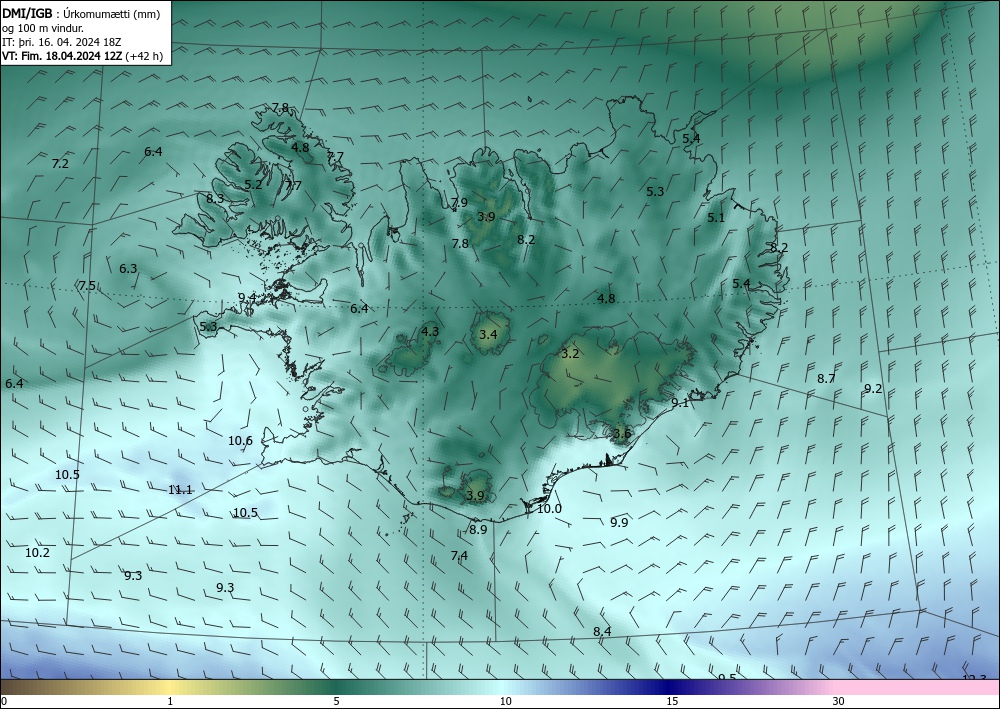
Task: Click the 5.2 value in the Westfjords
Action: [x=253, y=185]
